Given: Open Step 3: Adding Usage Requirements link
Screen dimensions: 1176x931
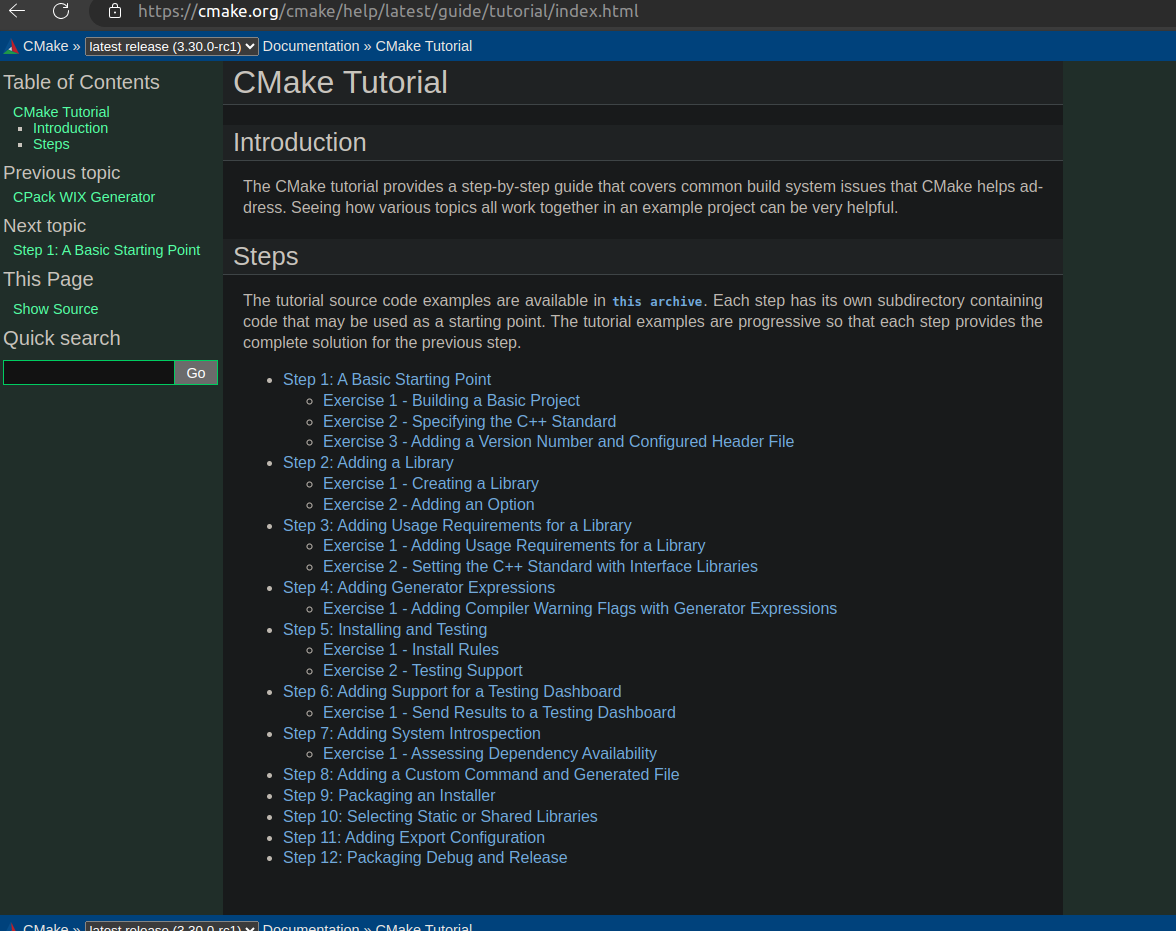Looking at the screenshot, I should click(458, 526).
